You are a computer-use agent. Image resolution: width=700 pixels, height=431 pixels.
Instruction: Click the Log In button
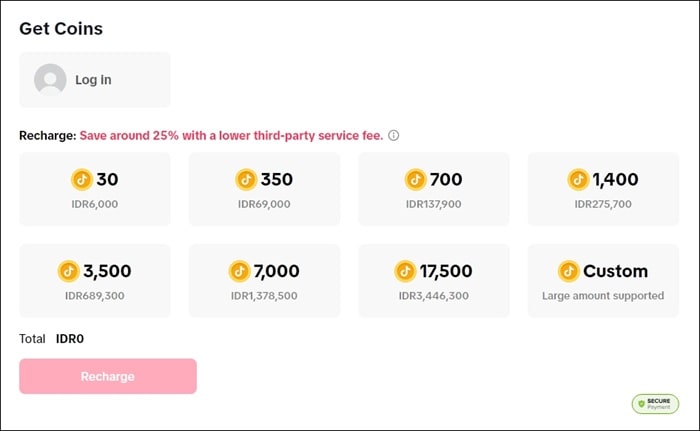click(93, 80)
